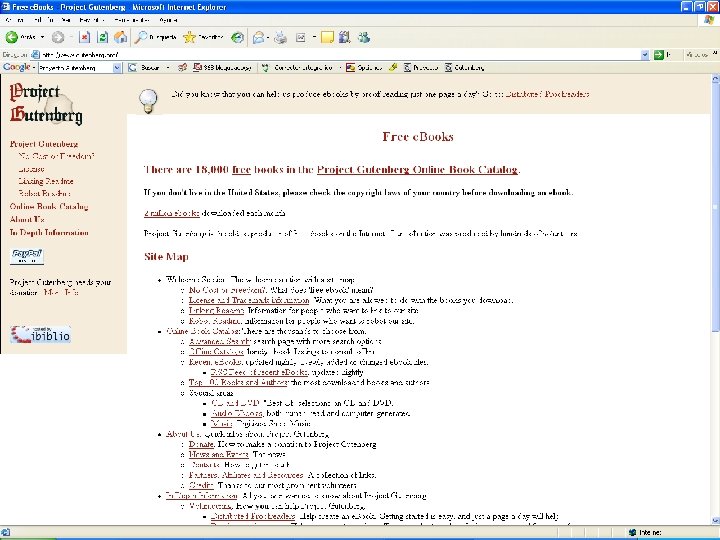The width and height of the screenshot is (720, 540).
Task: Open the Ver menu
Action: pos(66,20)
